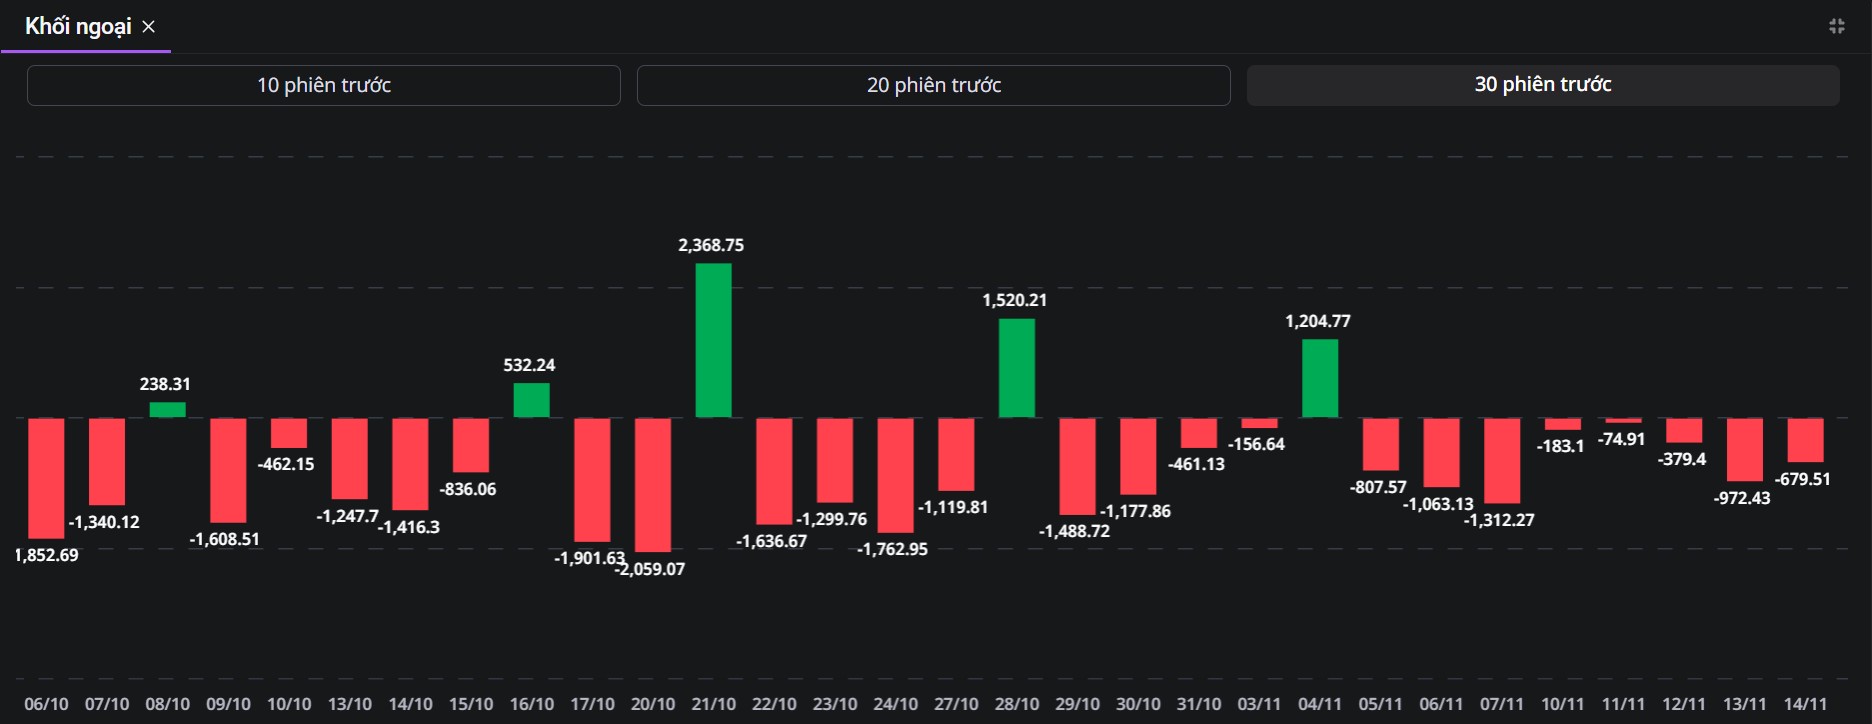Switch to 20 phiên trước range

click(x=933, y=85)
